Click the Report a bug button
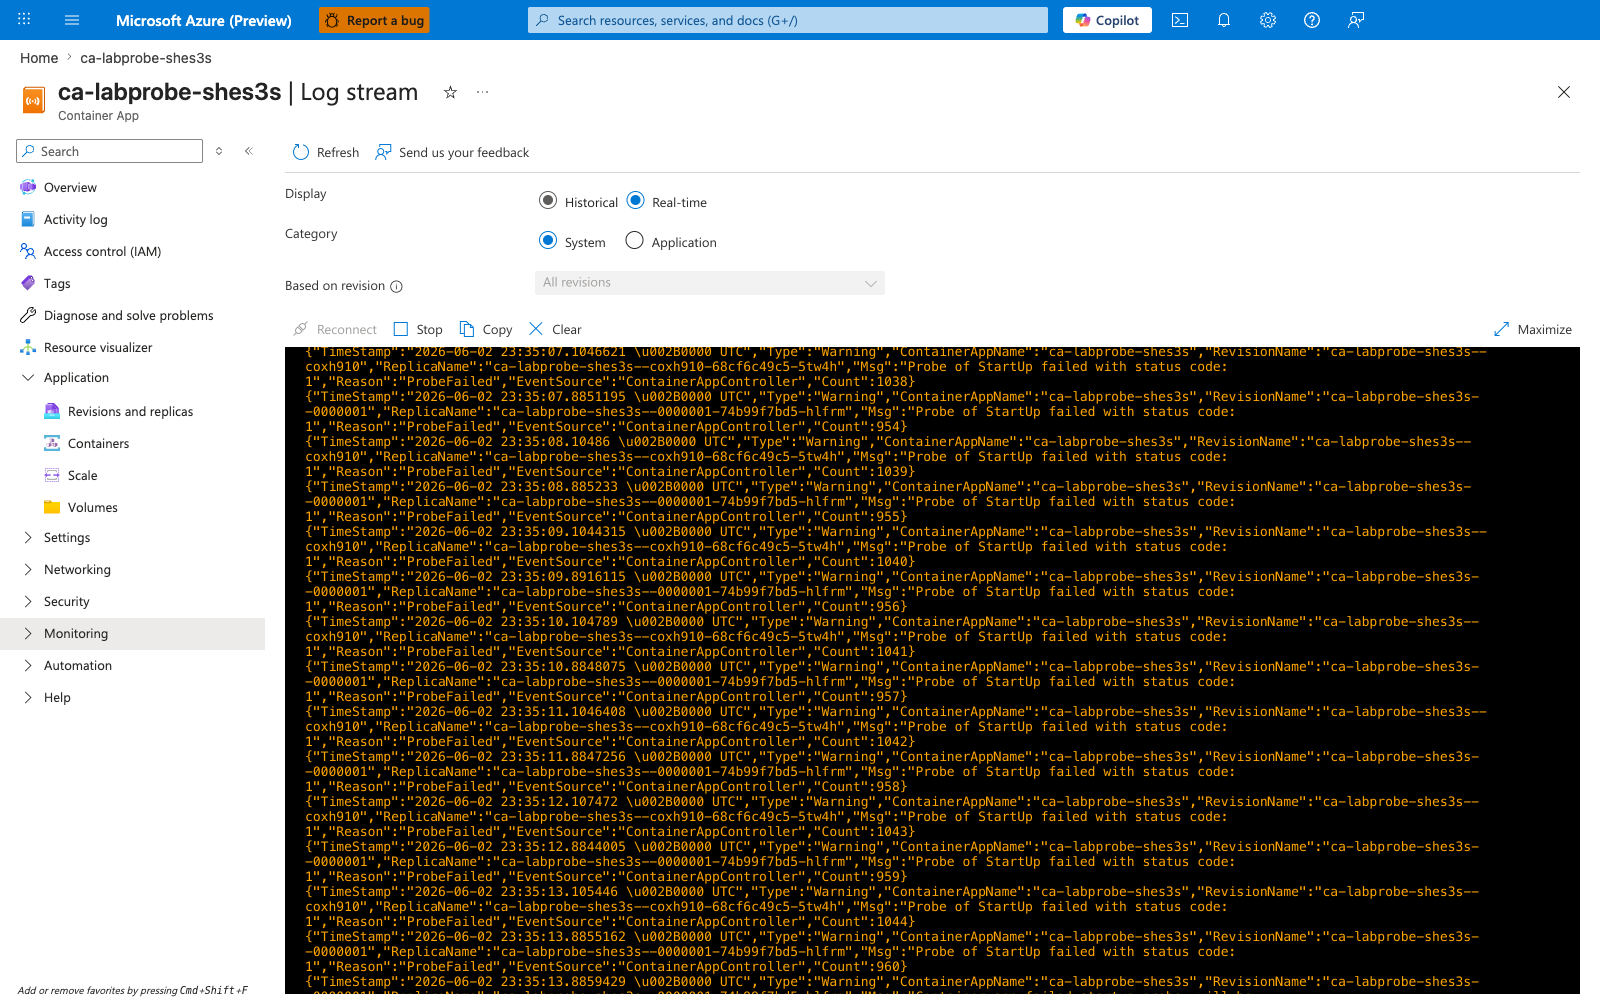 tap(374, 20)
